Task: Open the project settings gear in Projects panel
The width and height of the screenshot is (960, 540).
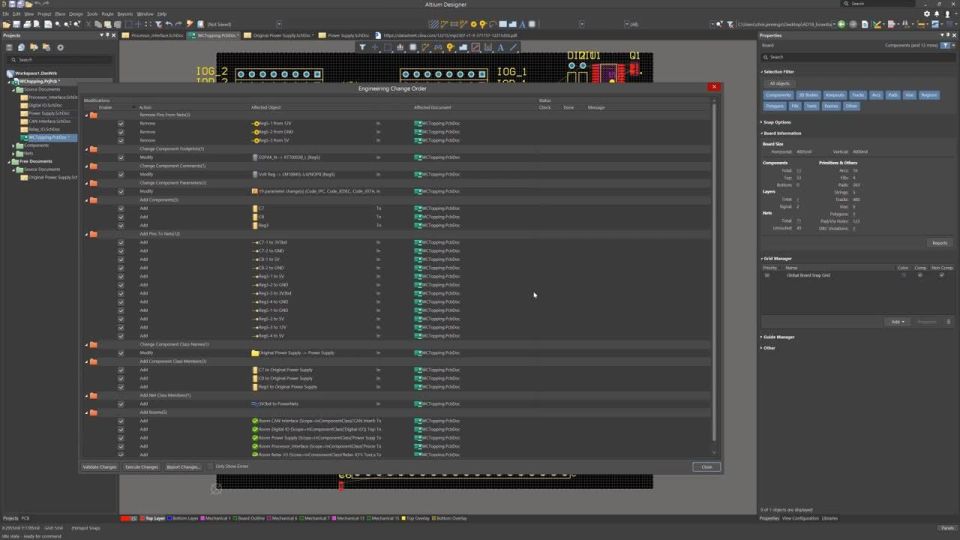Action: point(60,47)
